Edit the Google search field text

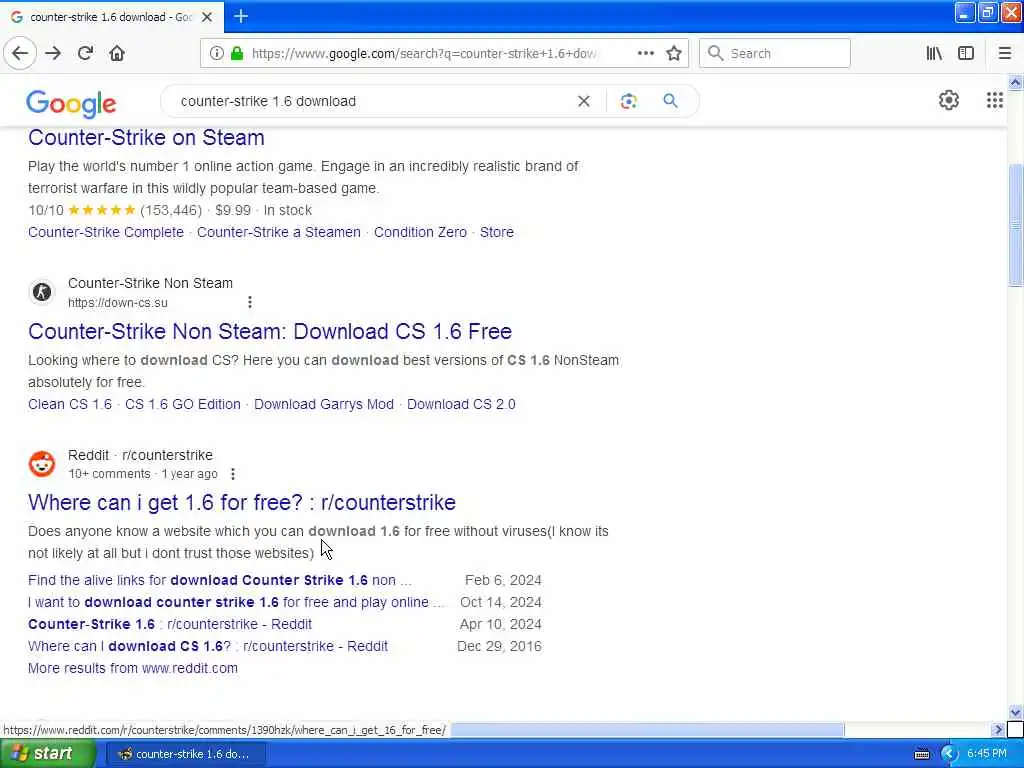click(x=374, y=101)
